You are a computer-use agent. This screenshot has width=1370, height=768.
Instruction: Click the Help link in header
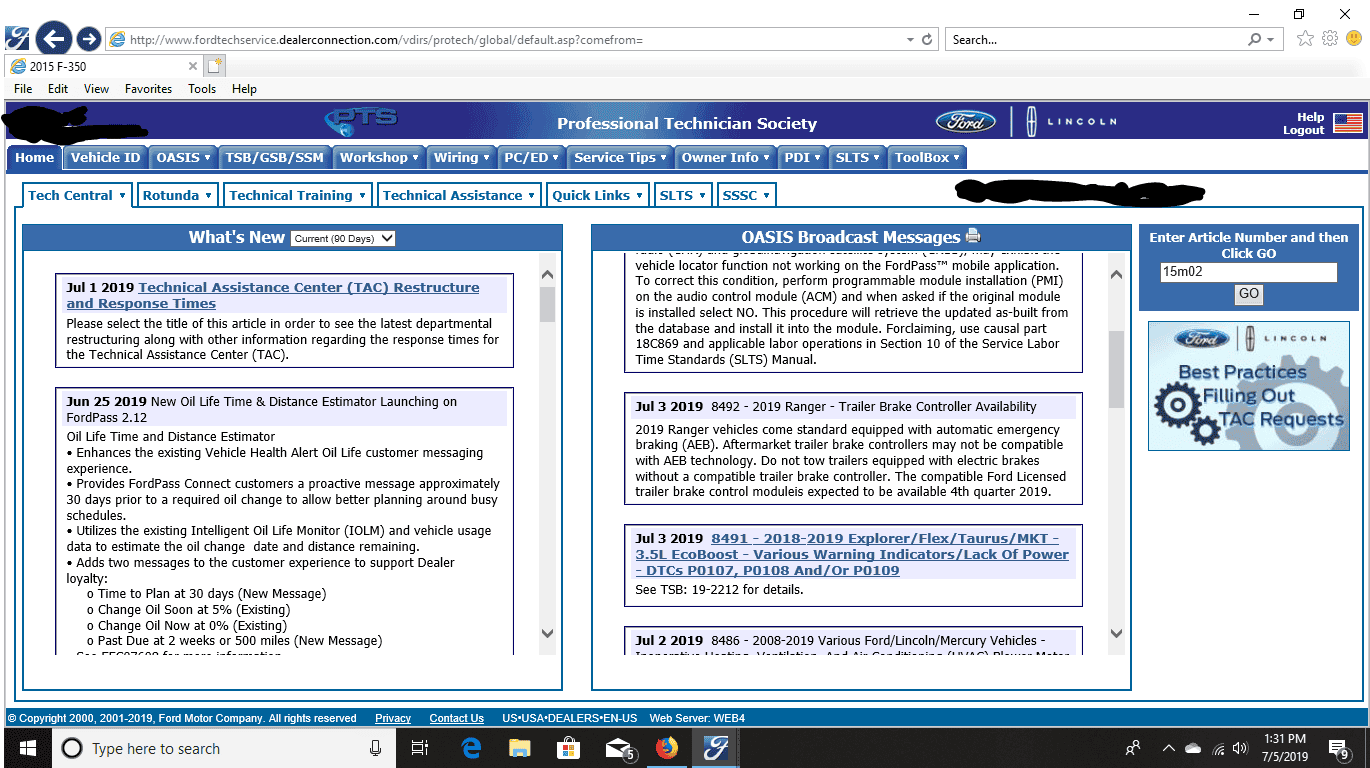tap(1310, 117)
